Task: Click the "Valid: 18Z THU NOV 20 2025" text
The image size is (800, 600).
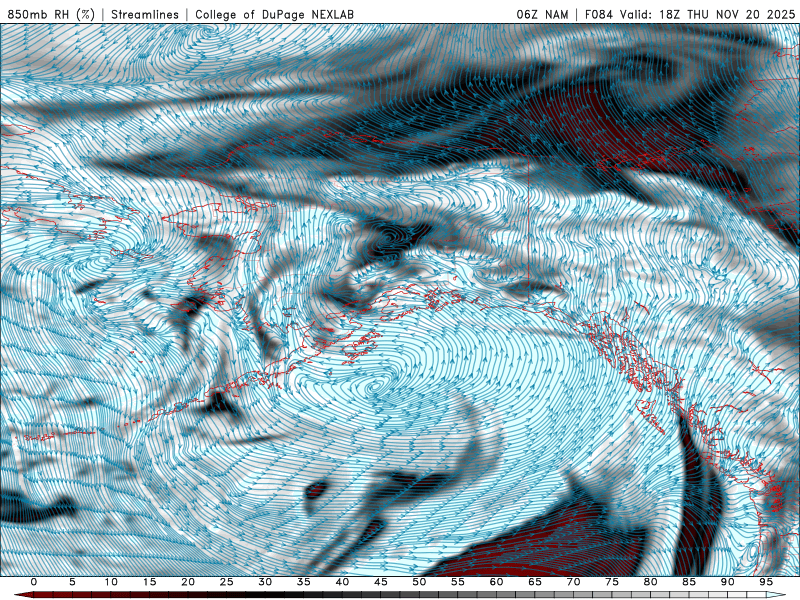Action: [x=707, y=14]
